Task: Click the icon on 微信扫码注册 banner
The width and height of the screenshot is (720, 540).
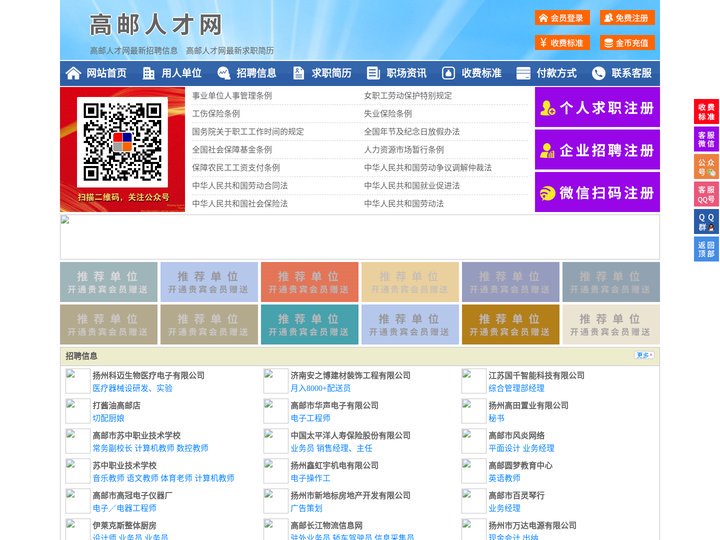Action: pos(547,193)
